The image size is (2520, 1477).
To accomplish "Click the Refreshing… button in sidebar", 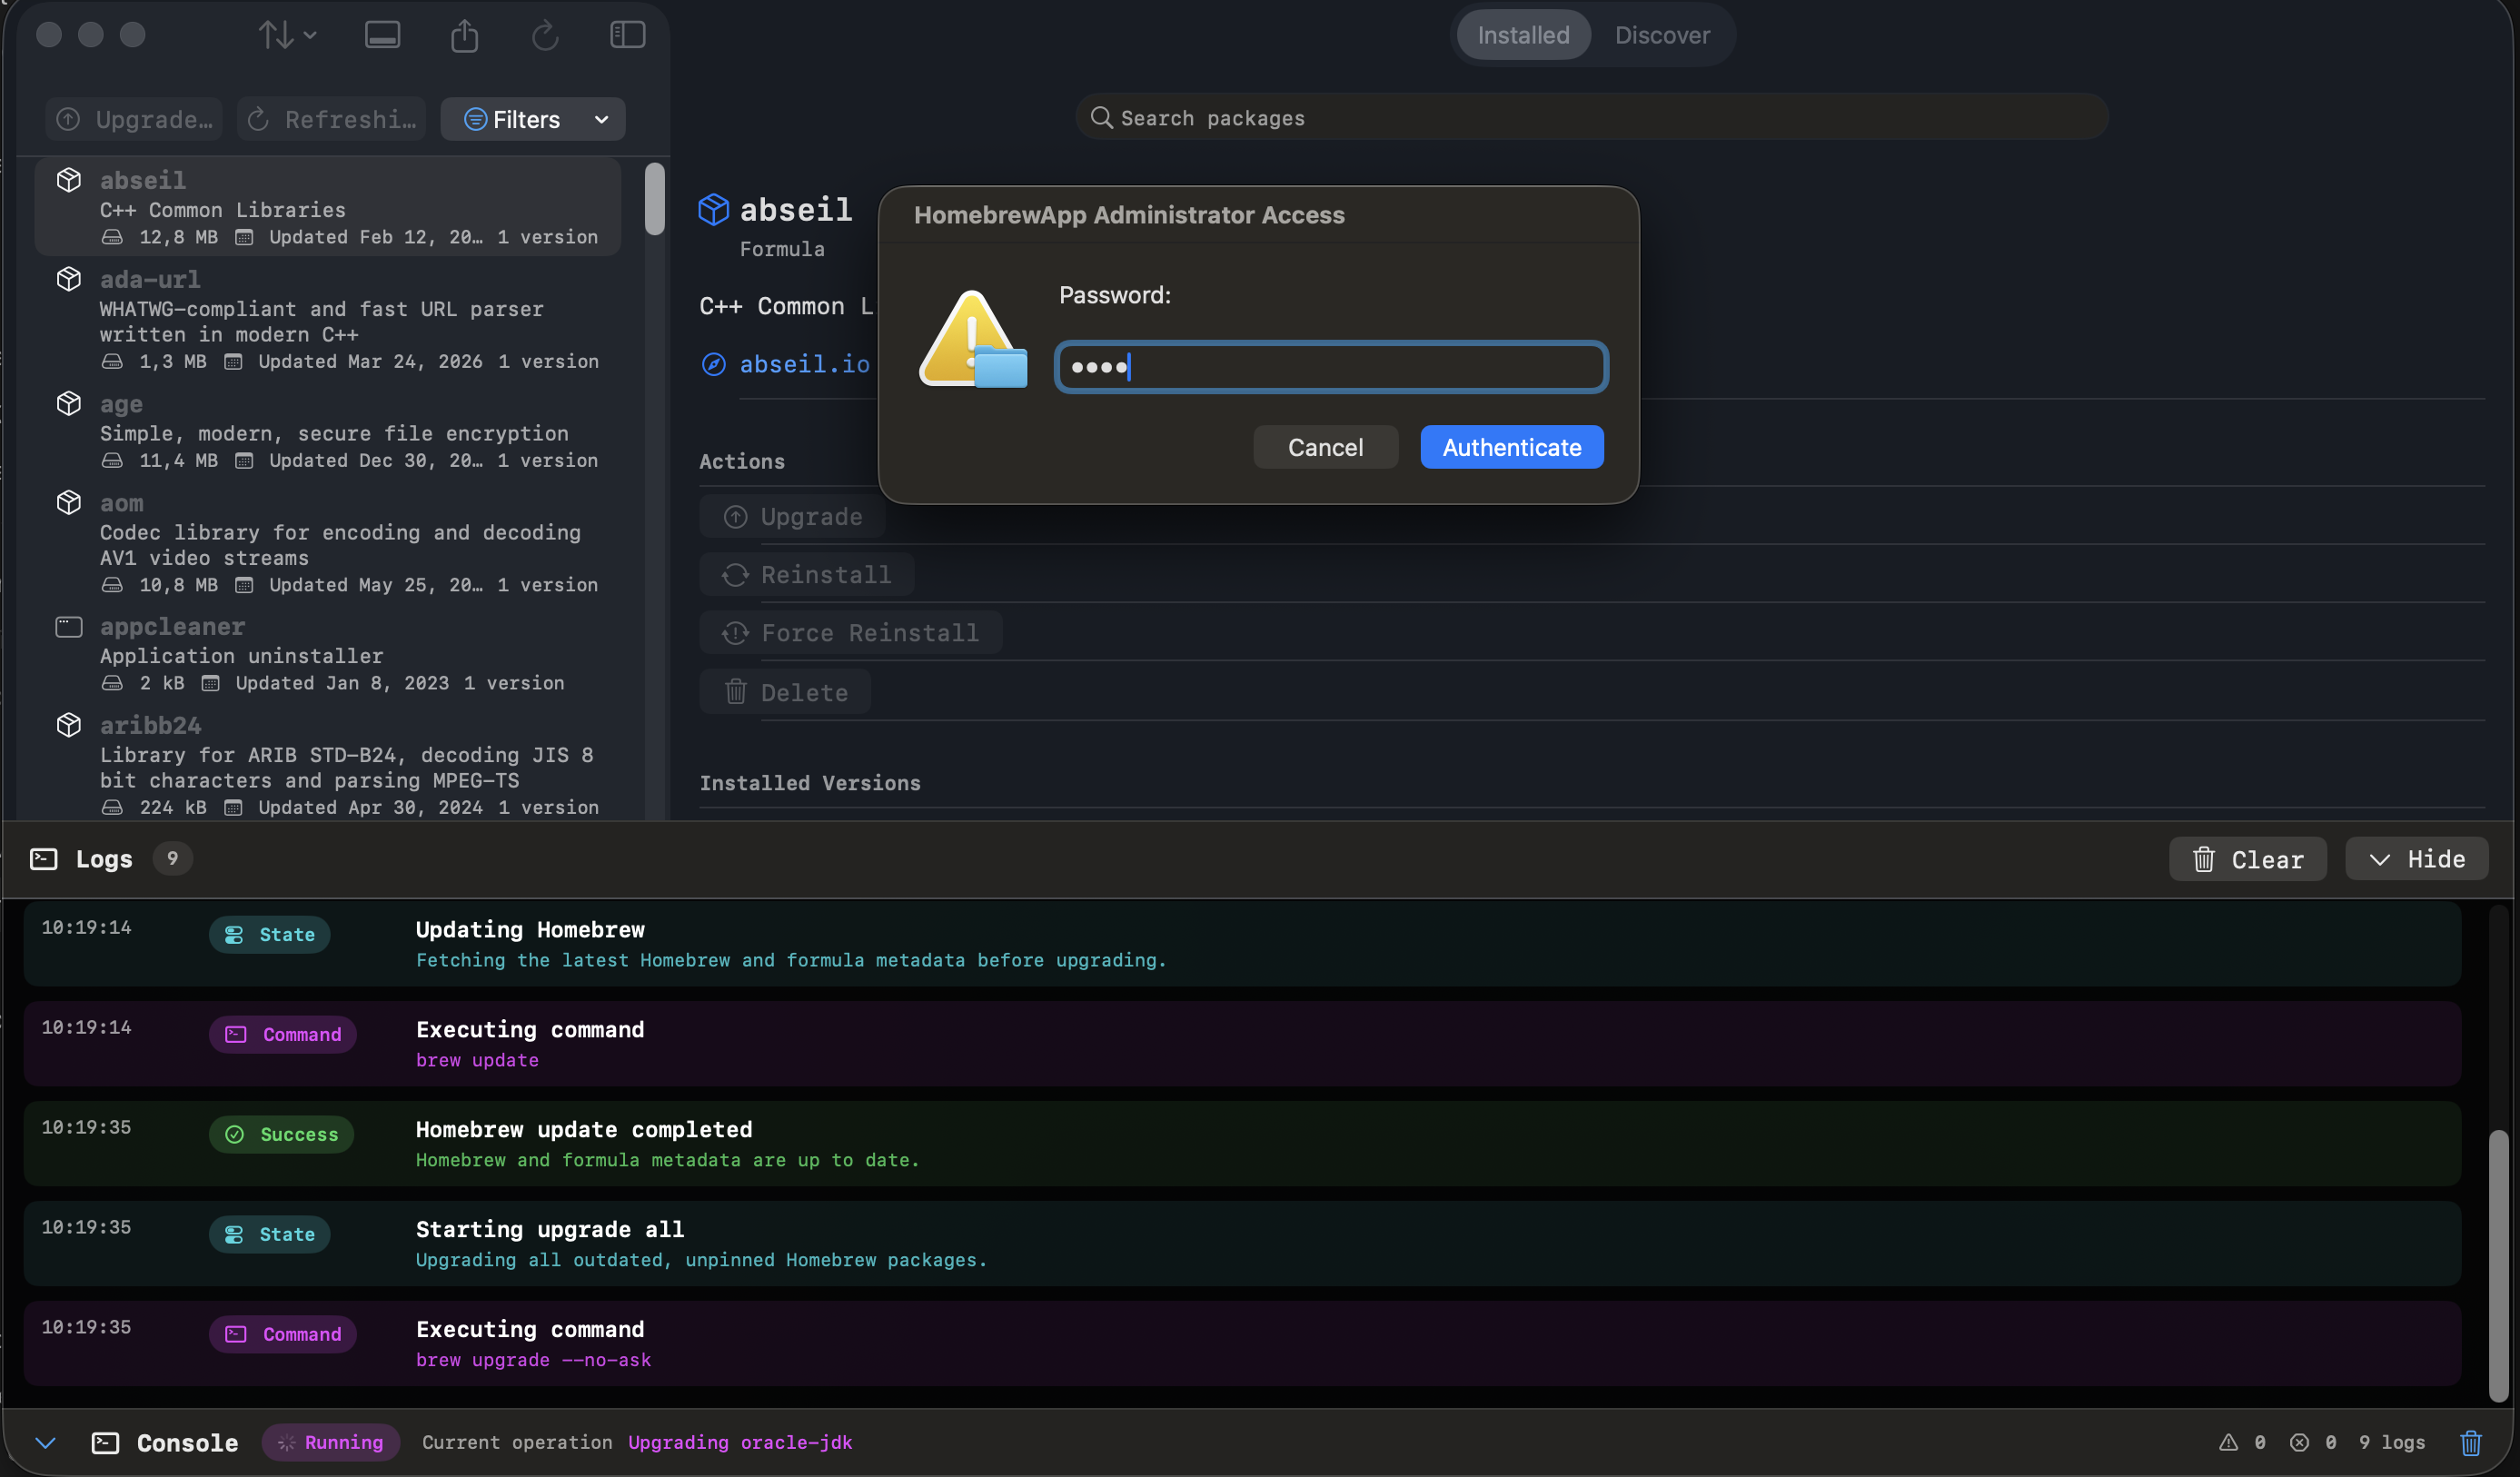I will tap(331, 119).
